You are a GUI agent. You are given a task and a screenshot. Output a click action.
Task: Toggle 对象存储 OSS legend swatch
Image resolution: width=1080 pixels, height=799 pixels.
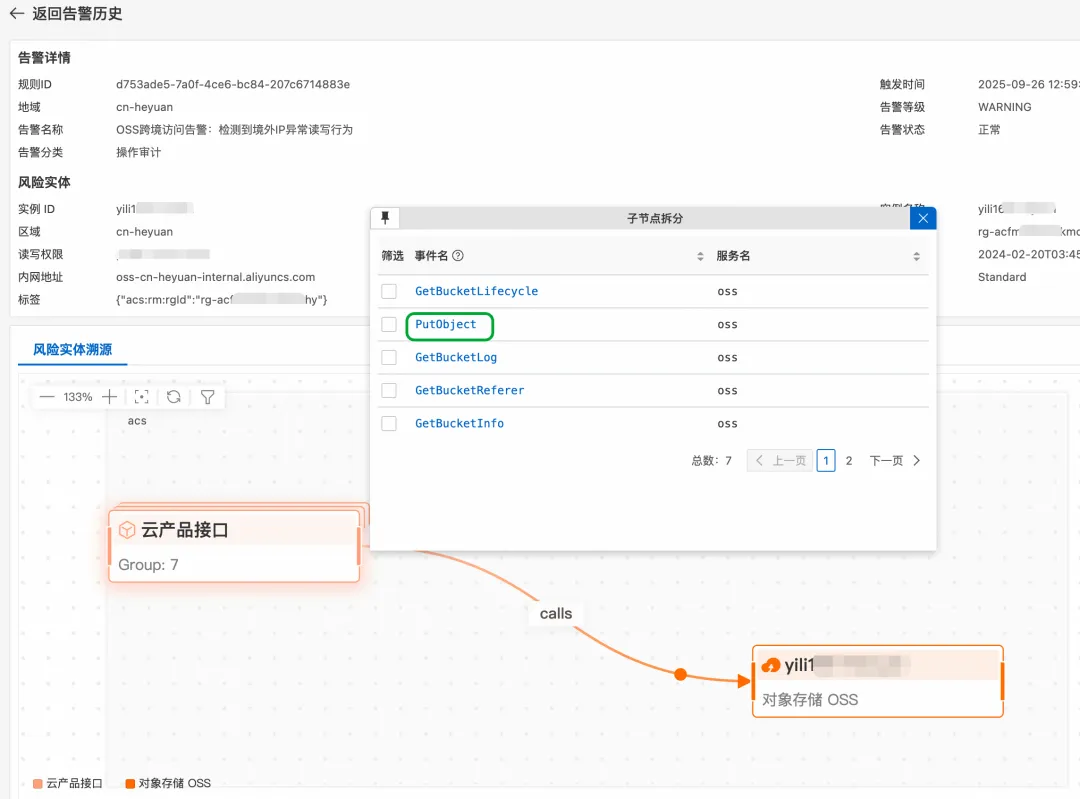coord(130,784)
